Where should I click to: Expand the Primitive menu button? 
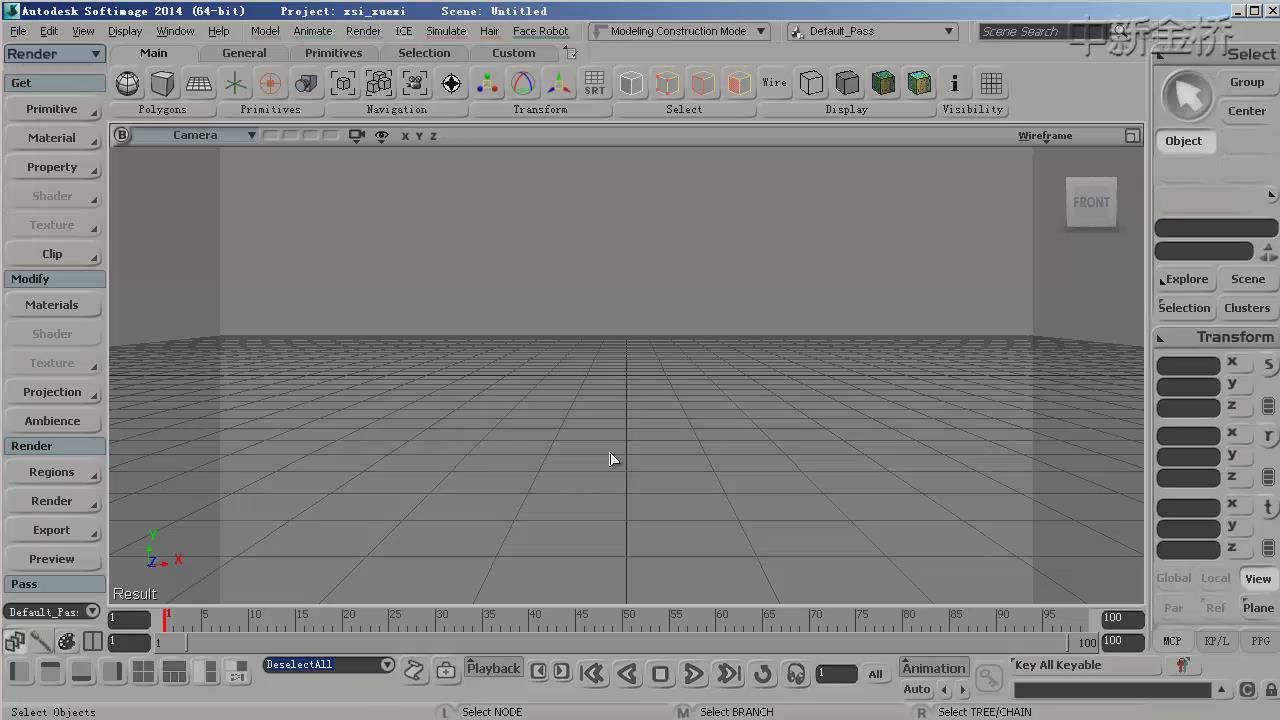pyautogui.click(x=52, y=109)
